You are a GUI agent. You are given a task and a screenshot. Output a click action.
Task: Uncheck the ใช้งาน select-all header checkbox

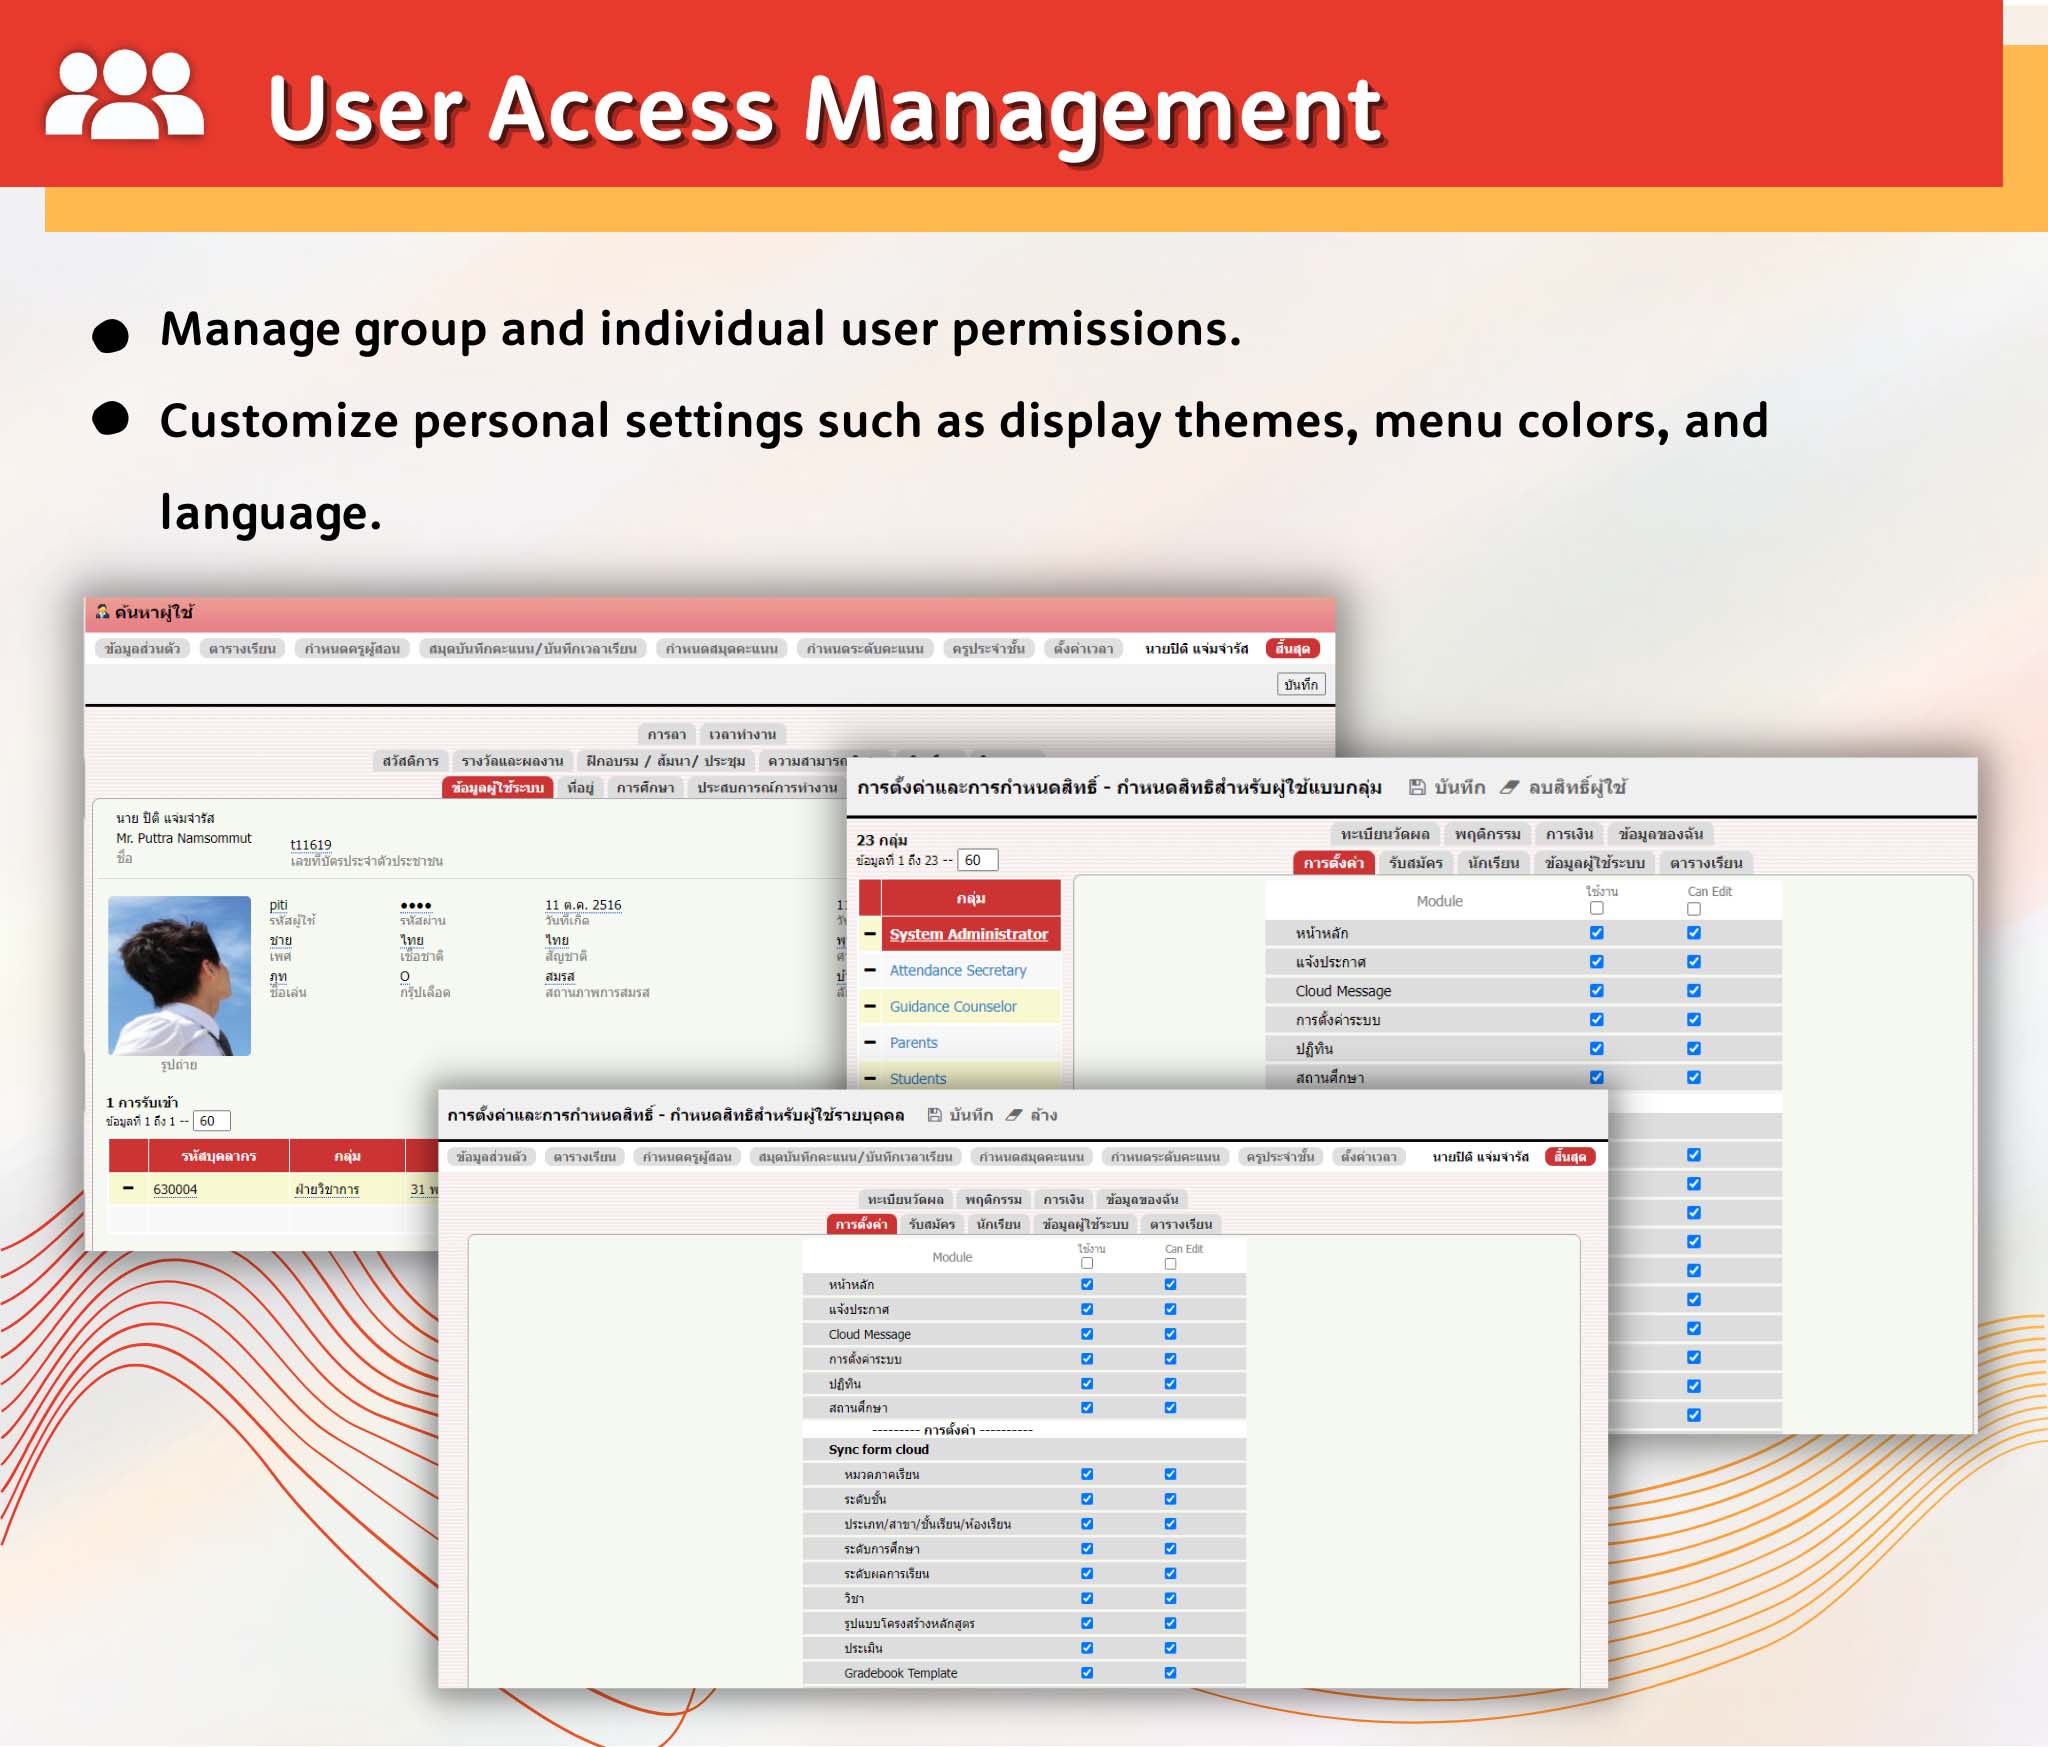tap(1087, 1261)
